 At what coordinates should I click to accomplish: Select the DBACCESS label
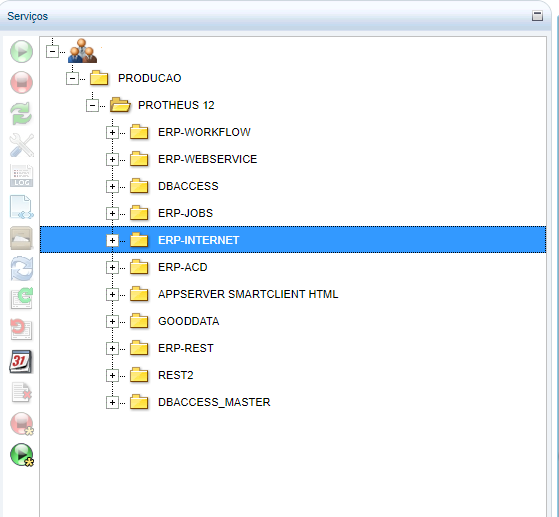(x=188, y=186)
